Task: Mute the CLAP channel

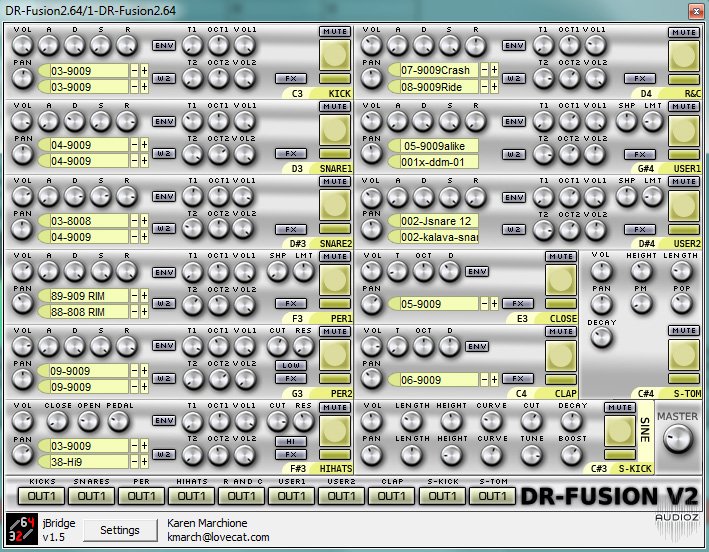Action: click(x=561, y=332)
